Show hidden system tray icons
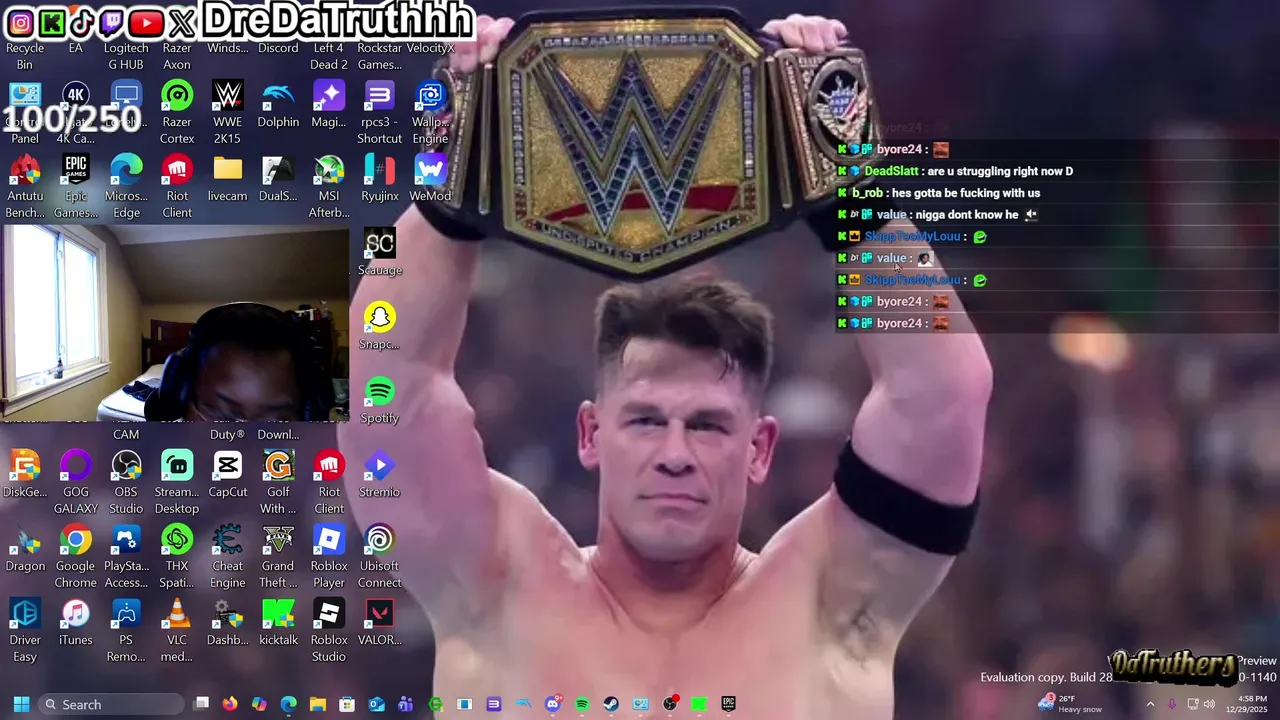The image size is (1280, 720). click(1150, 704)
